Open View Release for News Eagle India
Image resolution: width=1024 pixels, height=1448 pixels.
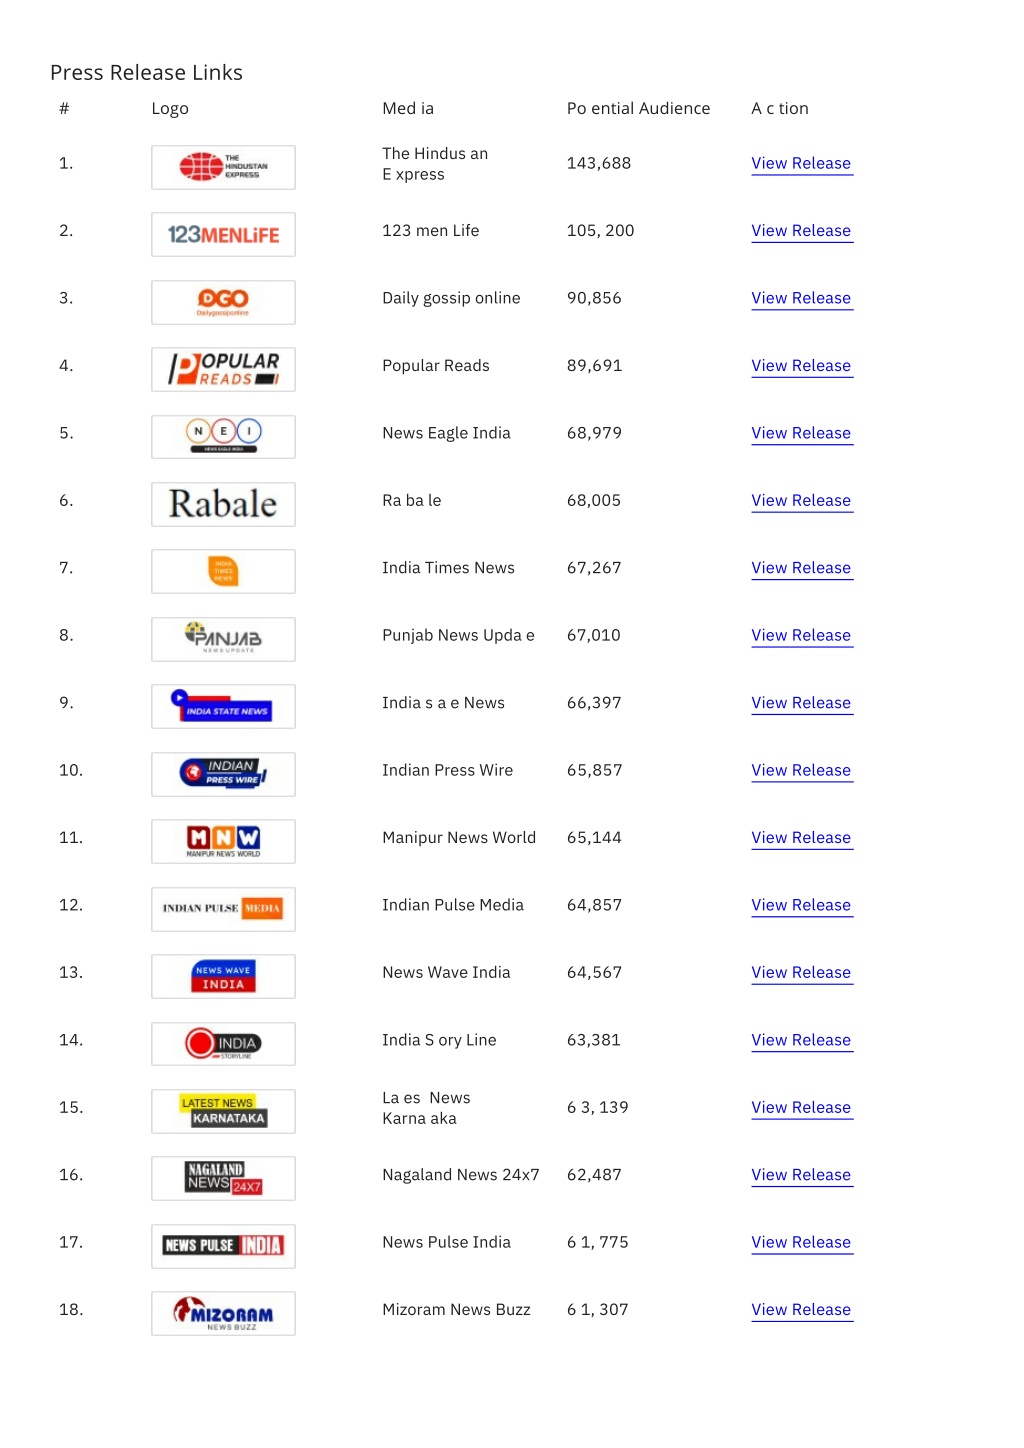click(x=801, y=433)
